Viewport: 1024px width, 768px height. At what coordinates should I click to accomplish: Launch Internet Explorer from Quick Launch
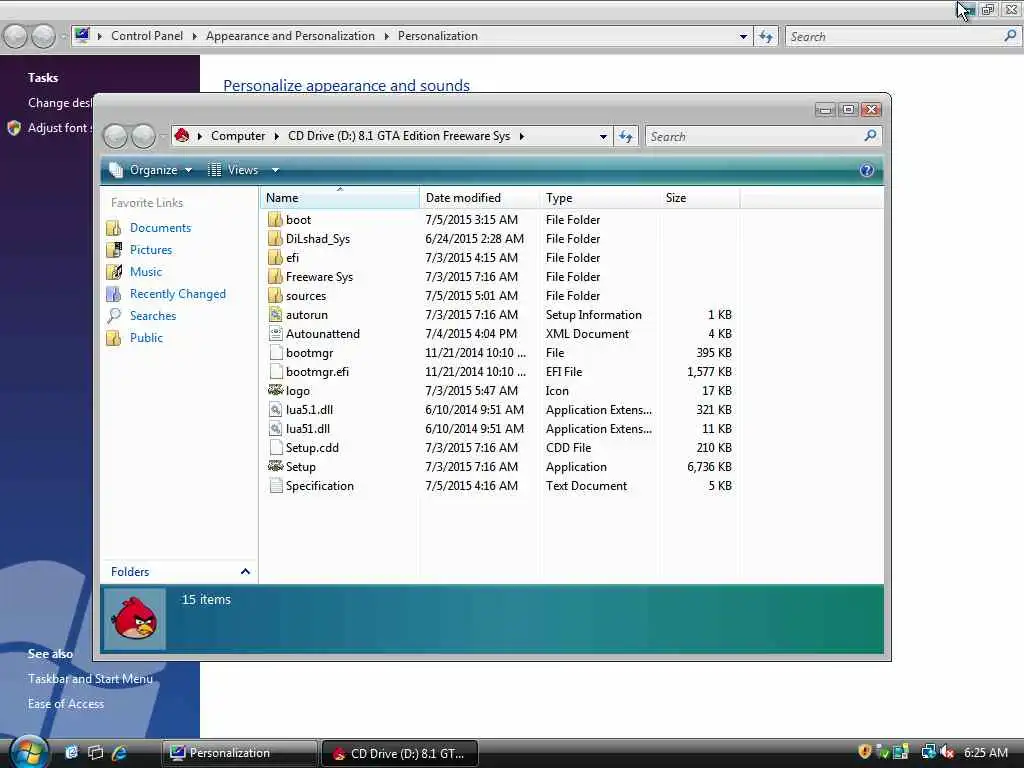point(120,752)
